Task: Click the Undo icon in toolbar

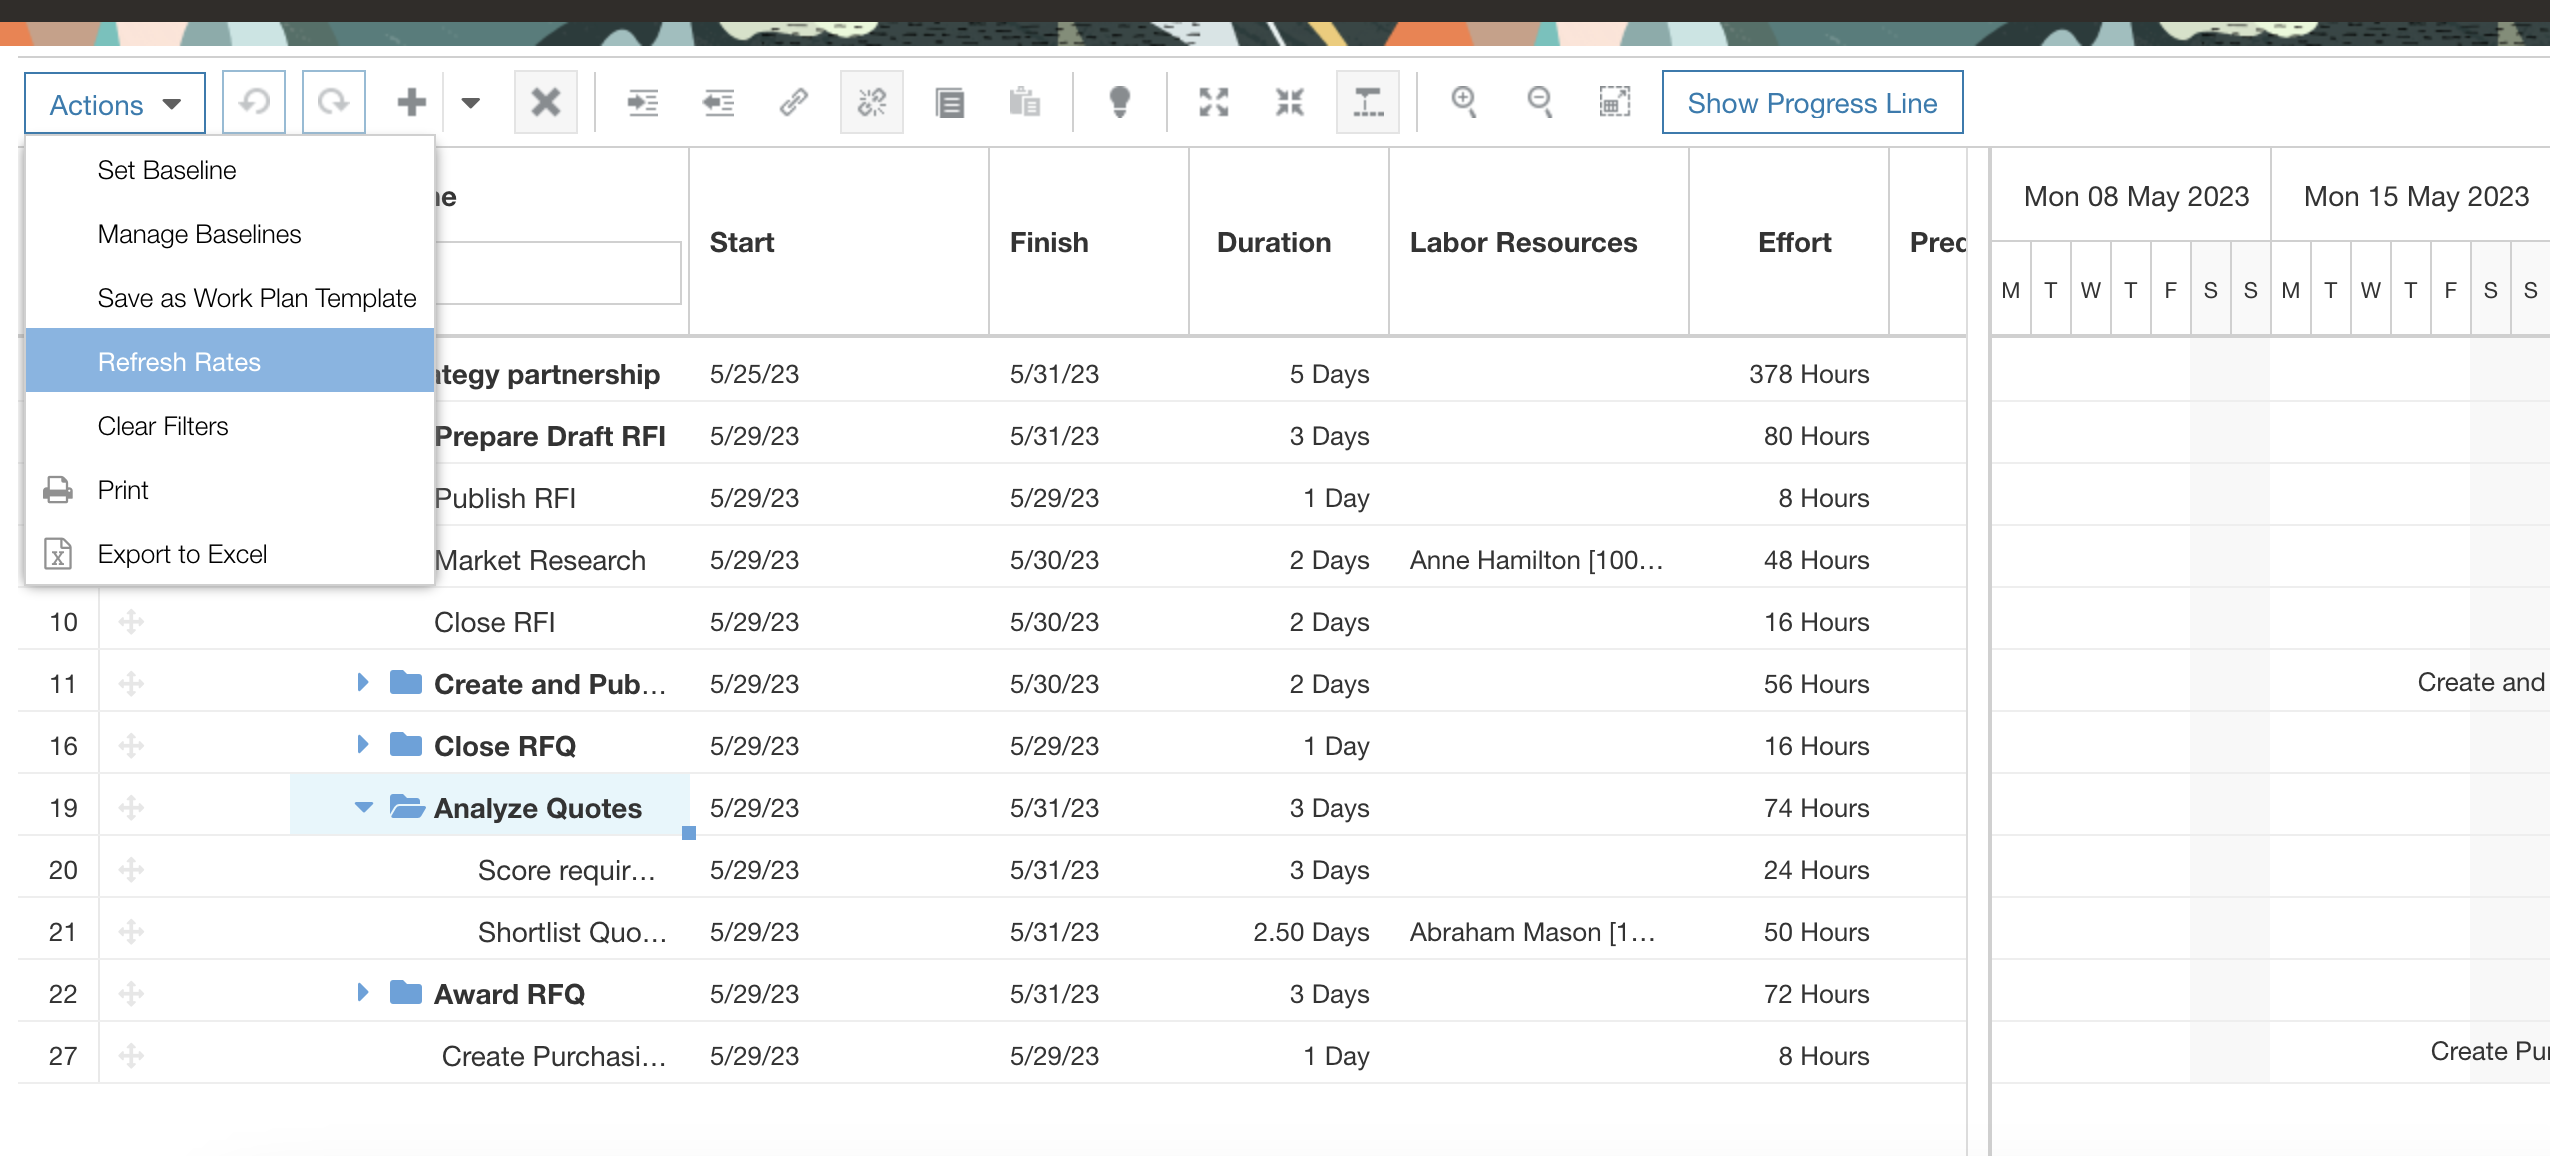Action: [254, 102]
